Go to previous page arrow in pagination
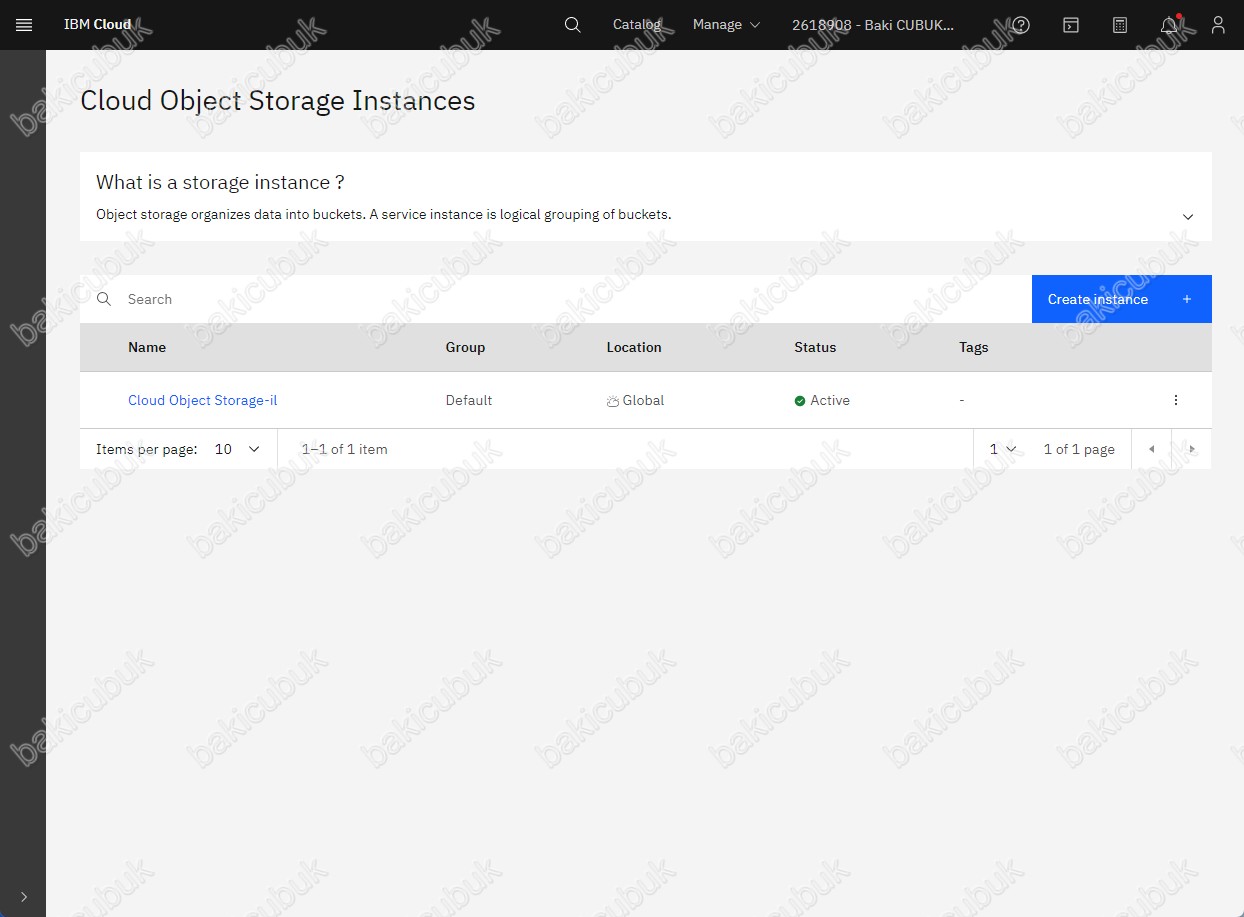 pos(1151,449)
